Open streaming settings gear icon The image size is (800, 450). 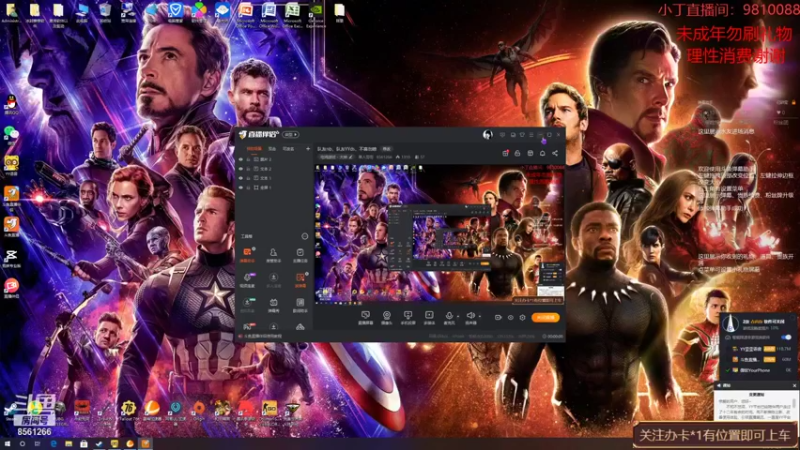tap(522, 317)
